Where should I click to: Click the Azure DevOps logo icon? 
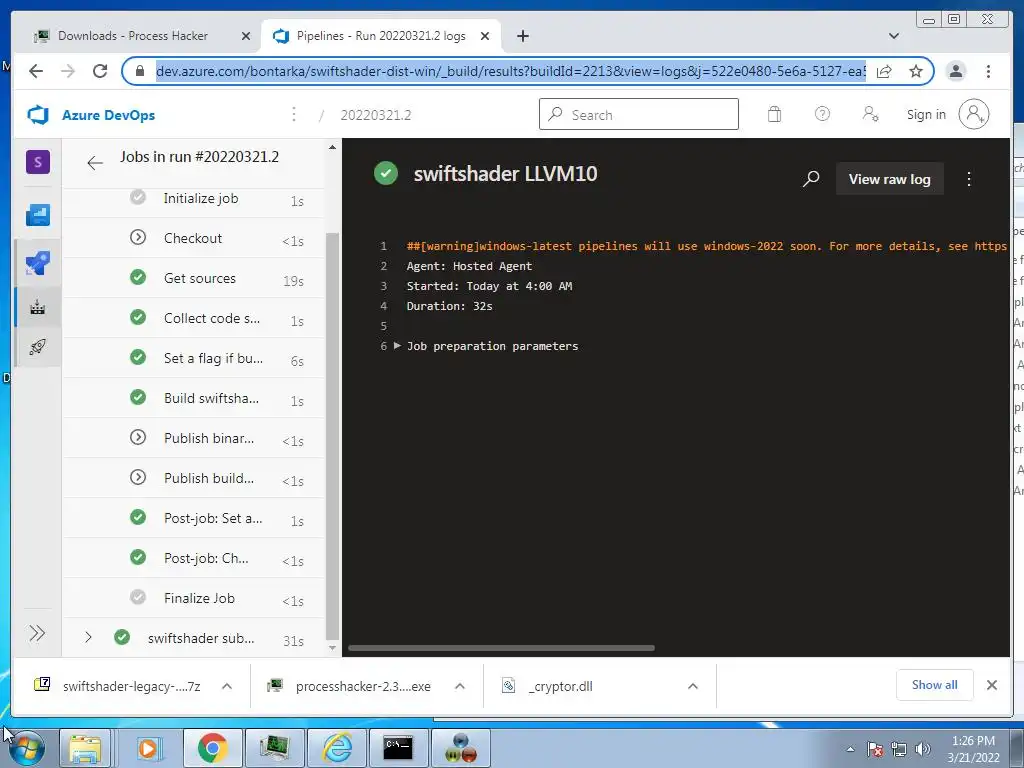[x=38, y=115]
